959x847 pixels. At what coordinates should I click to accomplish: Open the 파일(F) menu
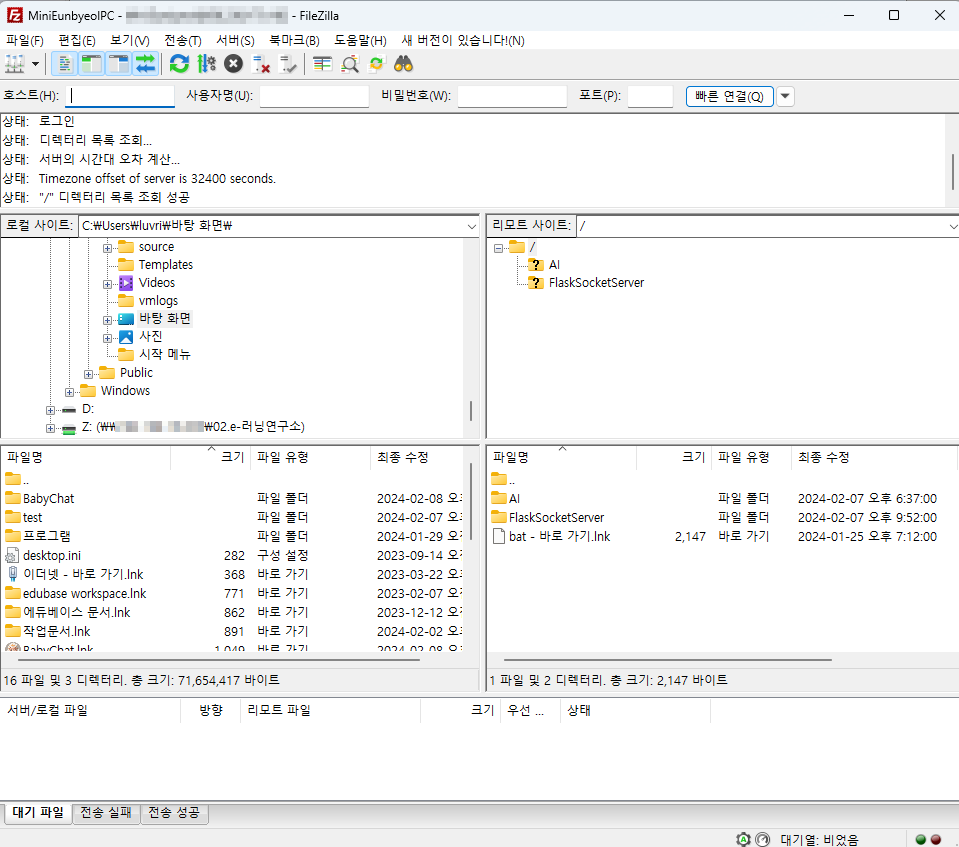point(24,40)
